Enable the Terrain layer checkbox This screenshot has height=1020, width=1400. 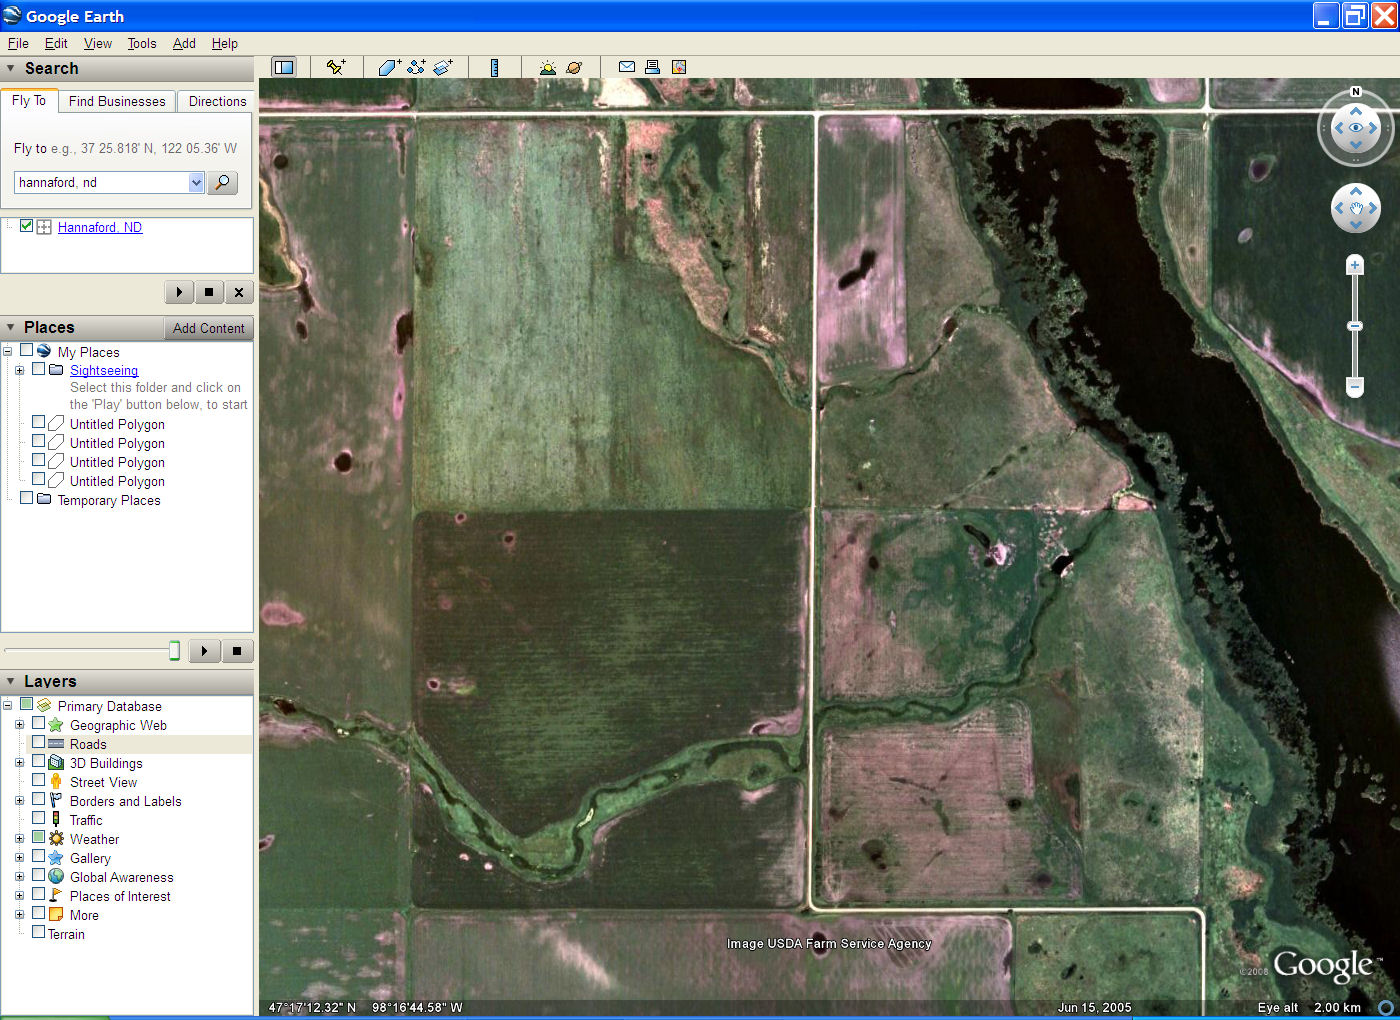pos(38,932)
